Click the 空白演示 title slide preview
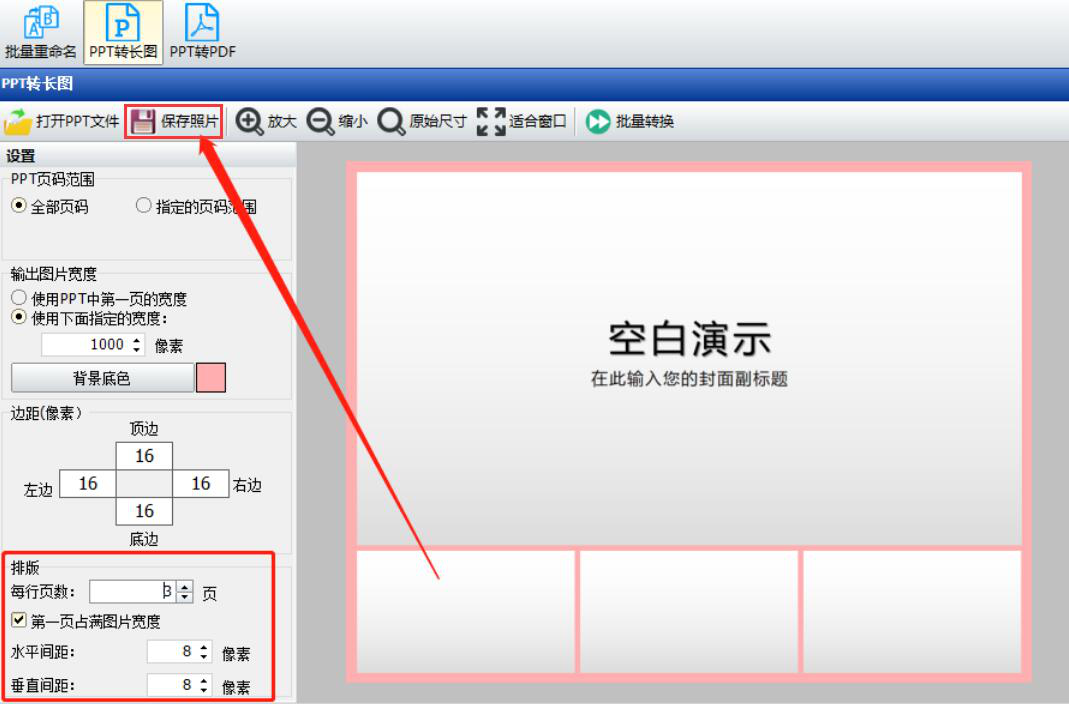This screenshot has height=704, width=1069. pyautogui.click(x=689, y=358)
